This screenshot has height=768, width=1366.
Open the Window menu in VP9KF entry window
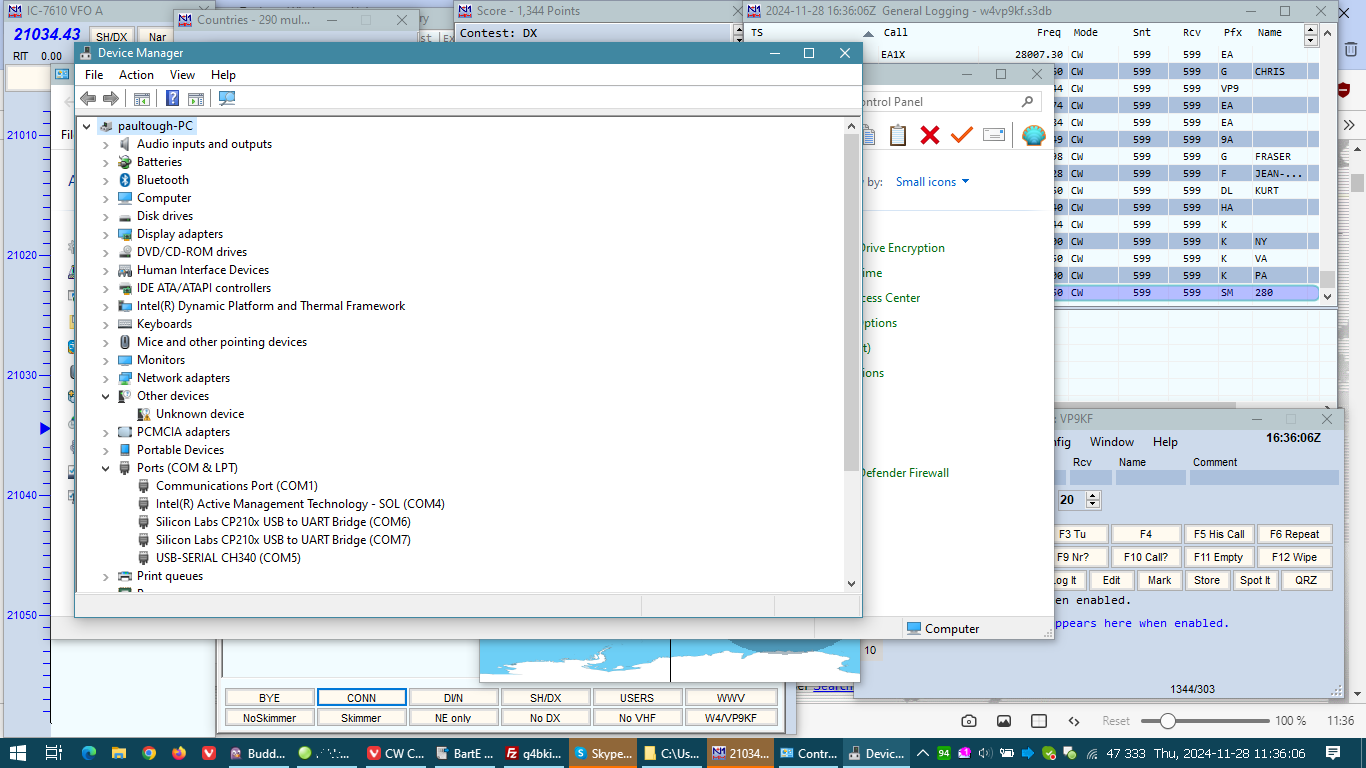click(x=1112, y=442)
